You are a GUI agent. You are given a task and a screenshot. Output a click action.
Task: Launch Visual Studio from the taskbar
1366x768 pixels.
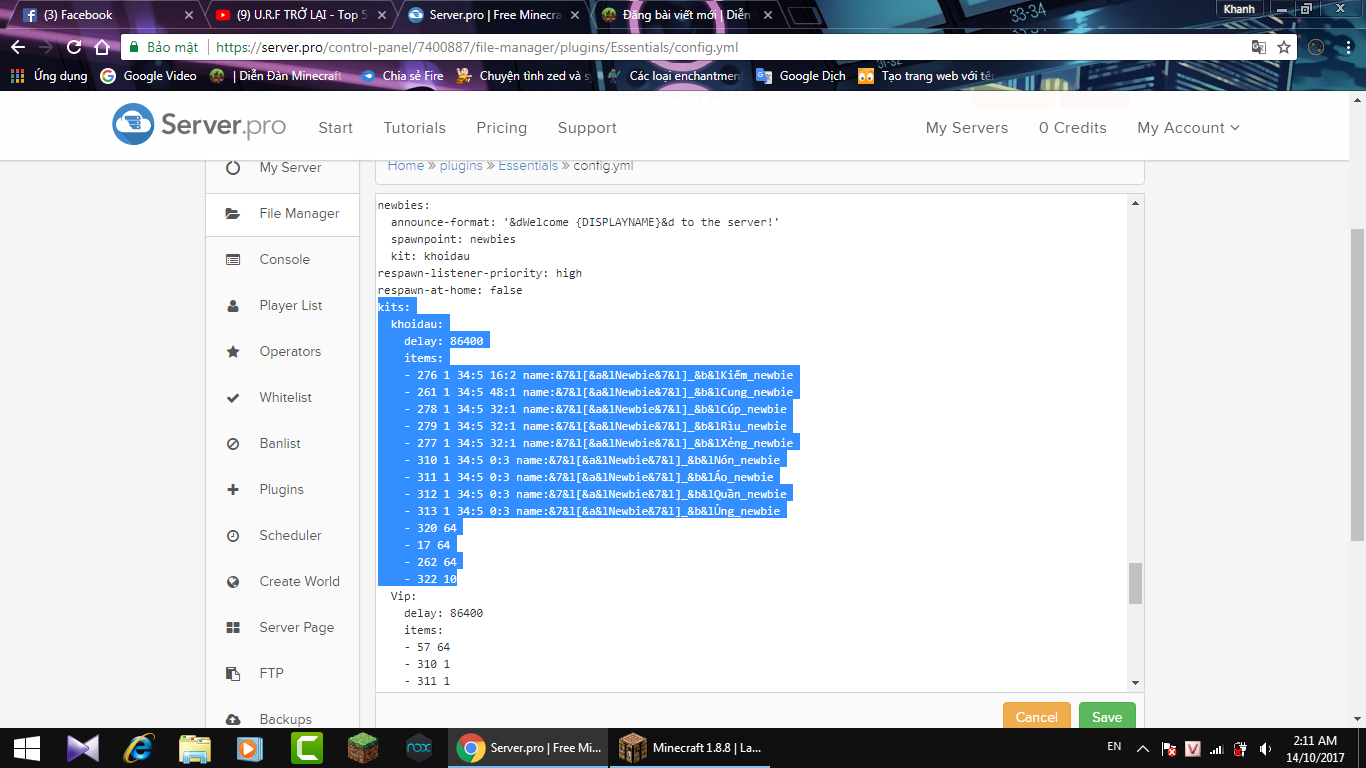[83, 748]
